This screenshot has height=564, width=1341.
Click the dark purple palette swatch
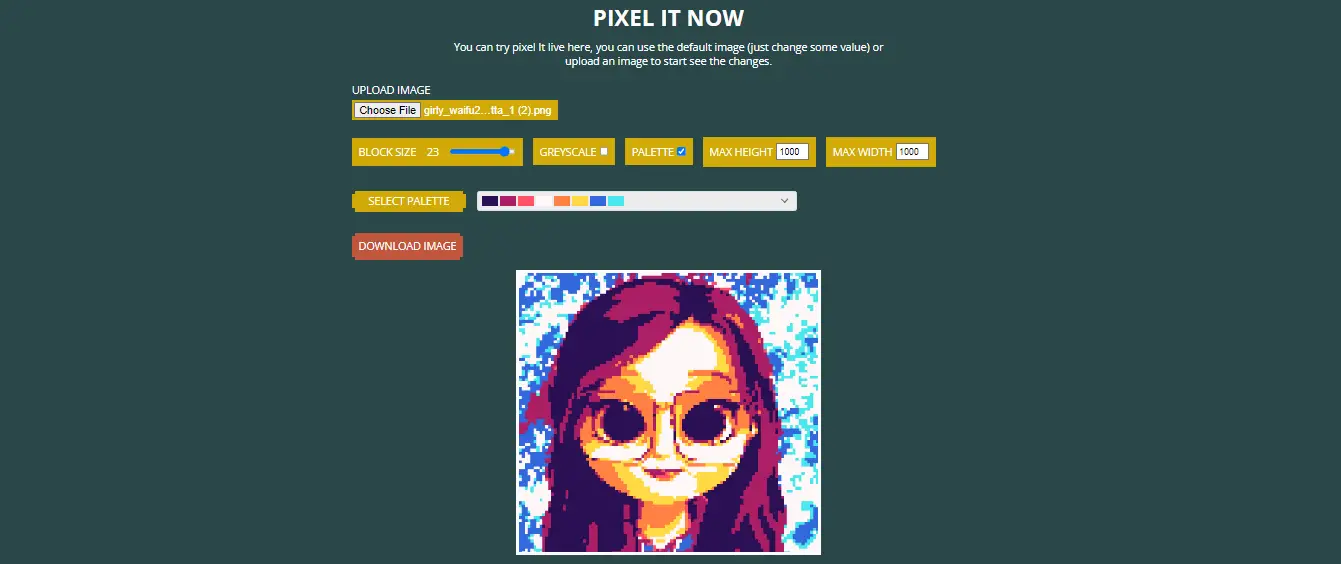pyautogui.click(x=489, y=201)
